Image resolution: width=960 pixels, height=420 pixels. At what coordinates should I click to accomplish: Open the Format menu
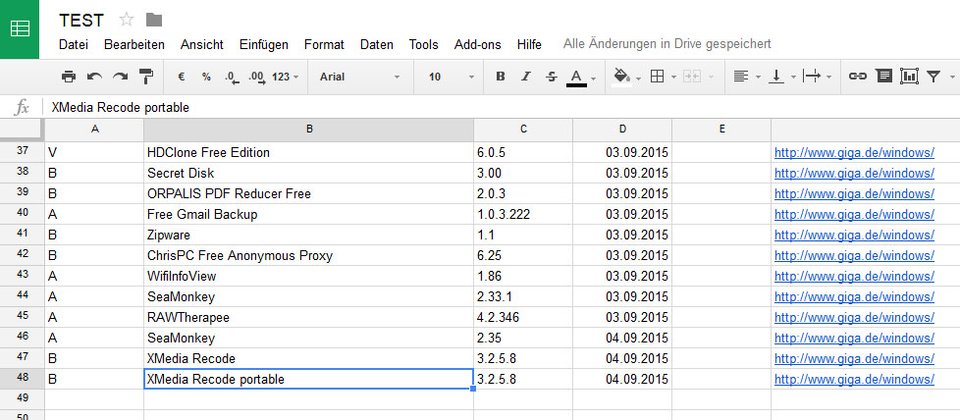(x=324, y=45)
